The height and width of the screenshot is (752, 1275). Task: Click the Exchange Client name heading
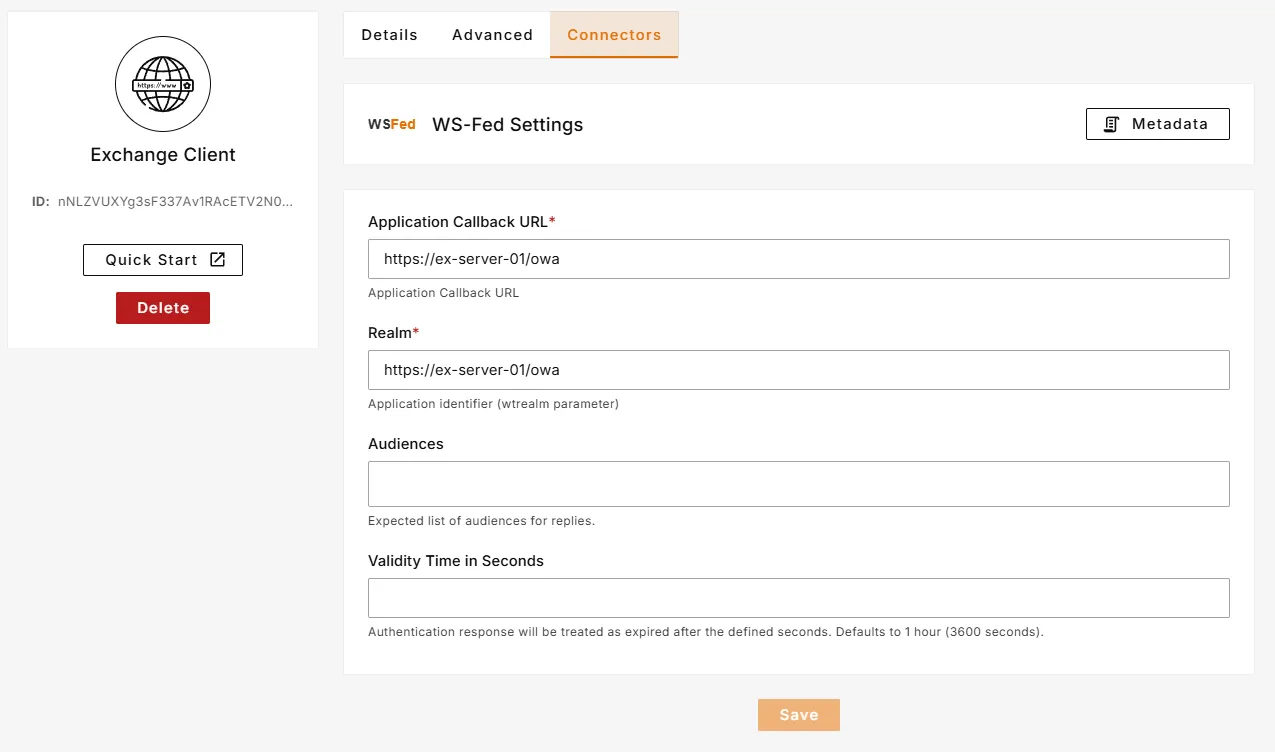163,155
